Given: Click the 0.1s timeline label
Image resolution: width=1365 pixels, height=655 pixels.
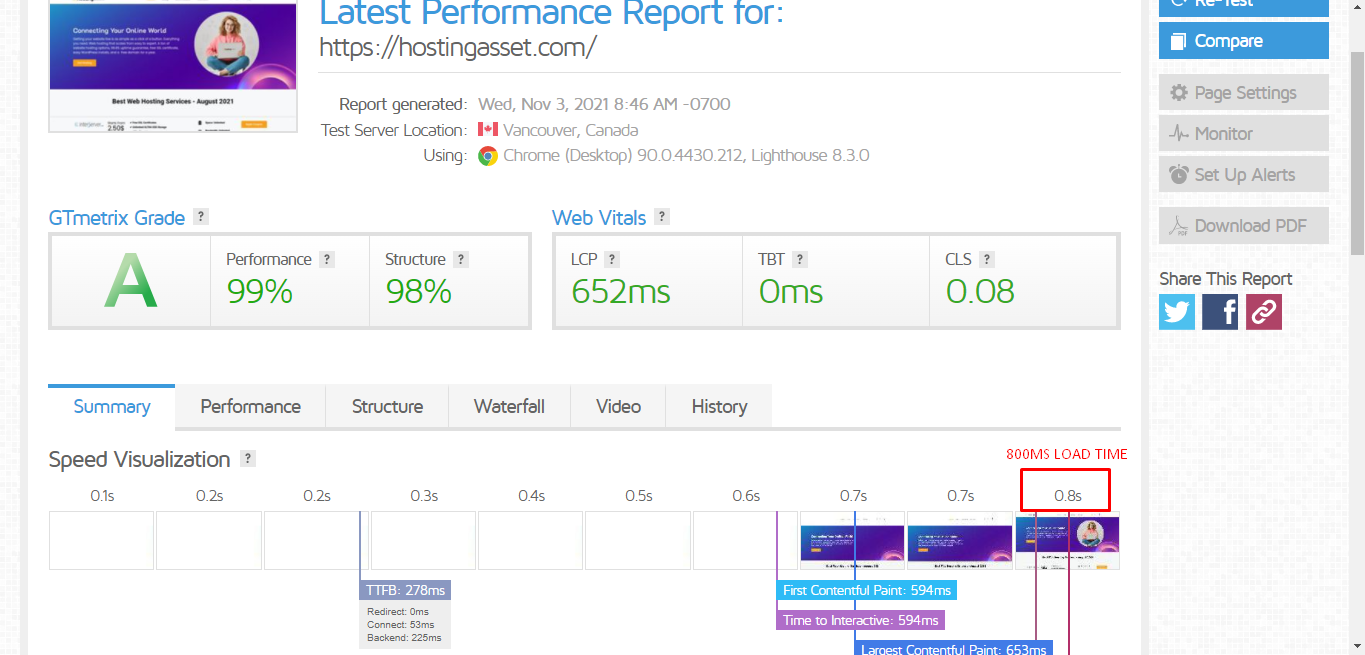Looking at the screenshot, I should (x=102, y=496).
